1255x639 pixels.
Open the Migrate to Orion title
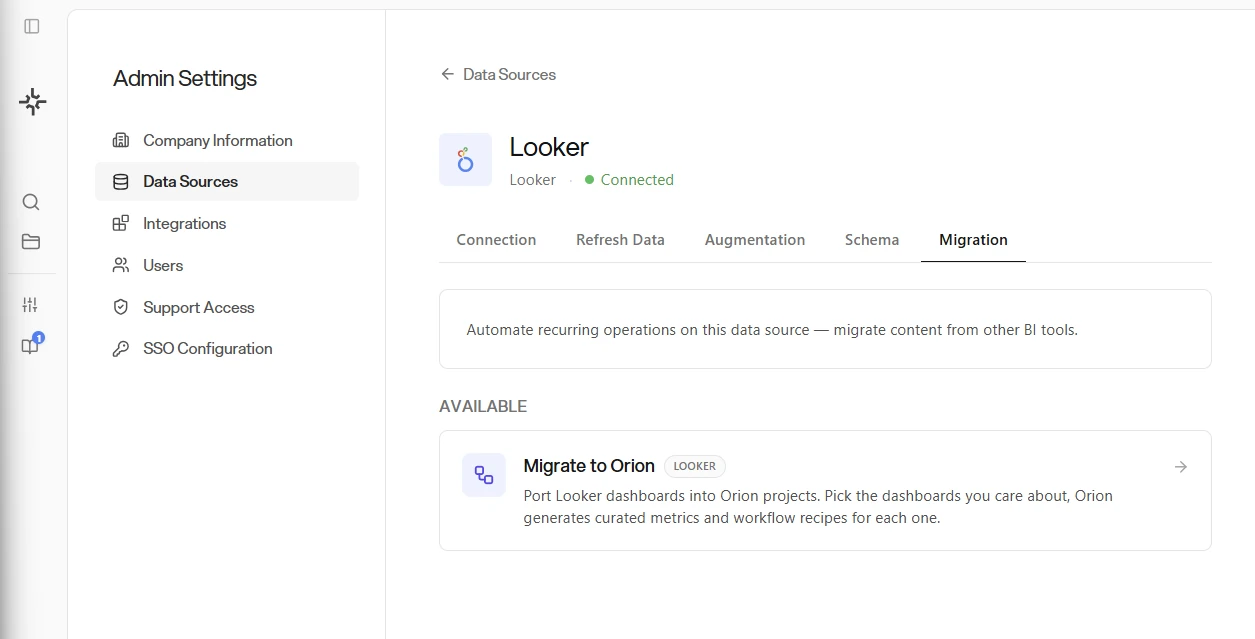pos(589,466)
